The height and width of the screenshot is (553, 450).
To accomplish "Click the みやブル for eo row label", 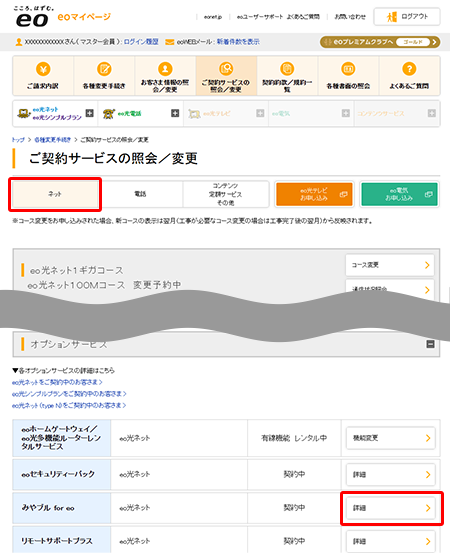I will coord(48,508).
